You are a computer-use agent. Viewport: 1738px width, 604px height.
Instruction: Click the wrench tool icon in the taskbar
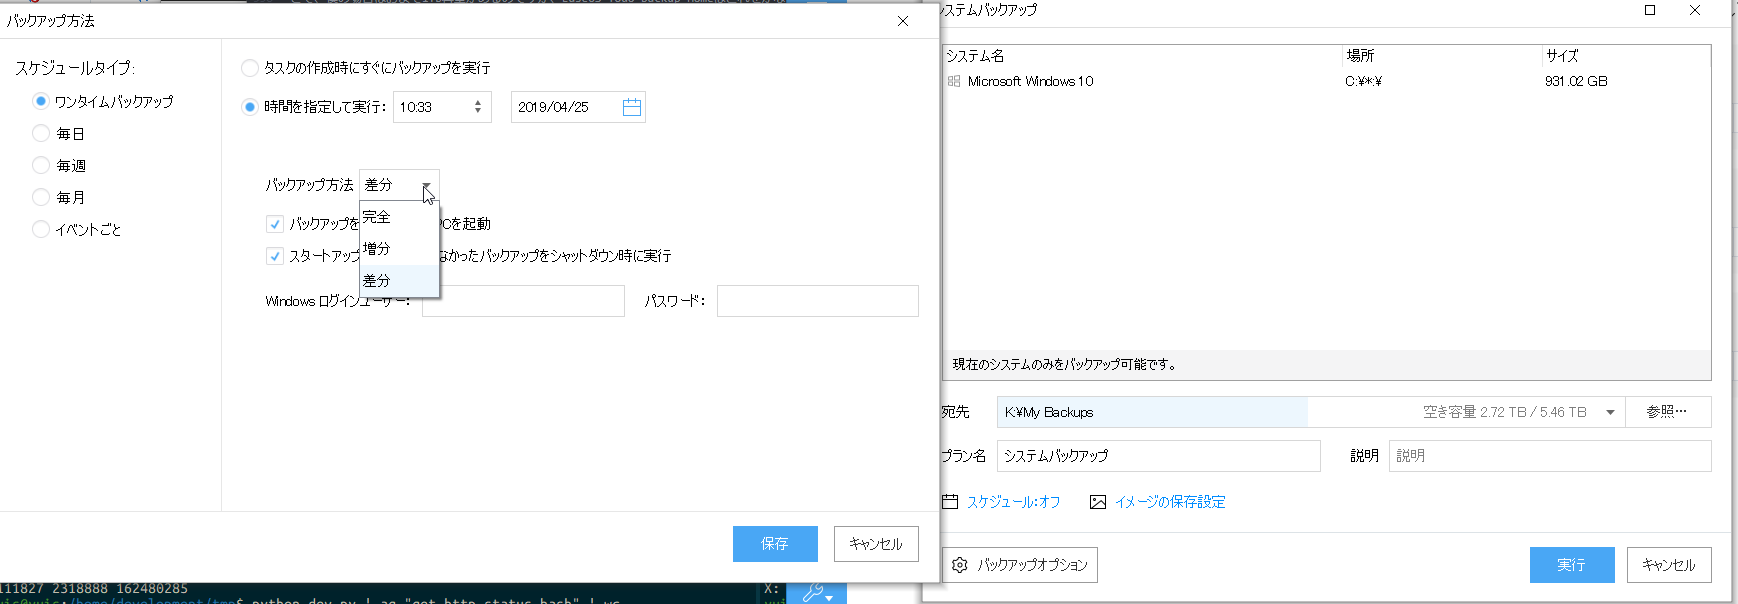pyautogui.click(x=813, y=593)
